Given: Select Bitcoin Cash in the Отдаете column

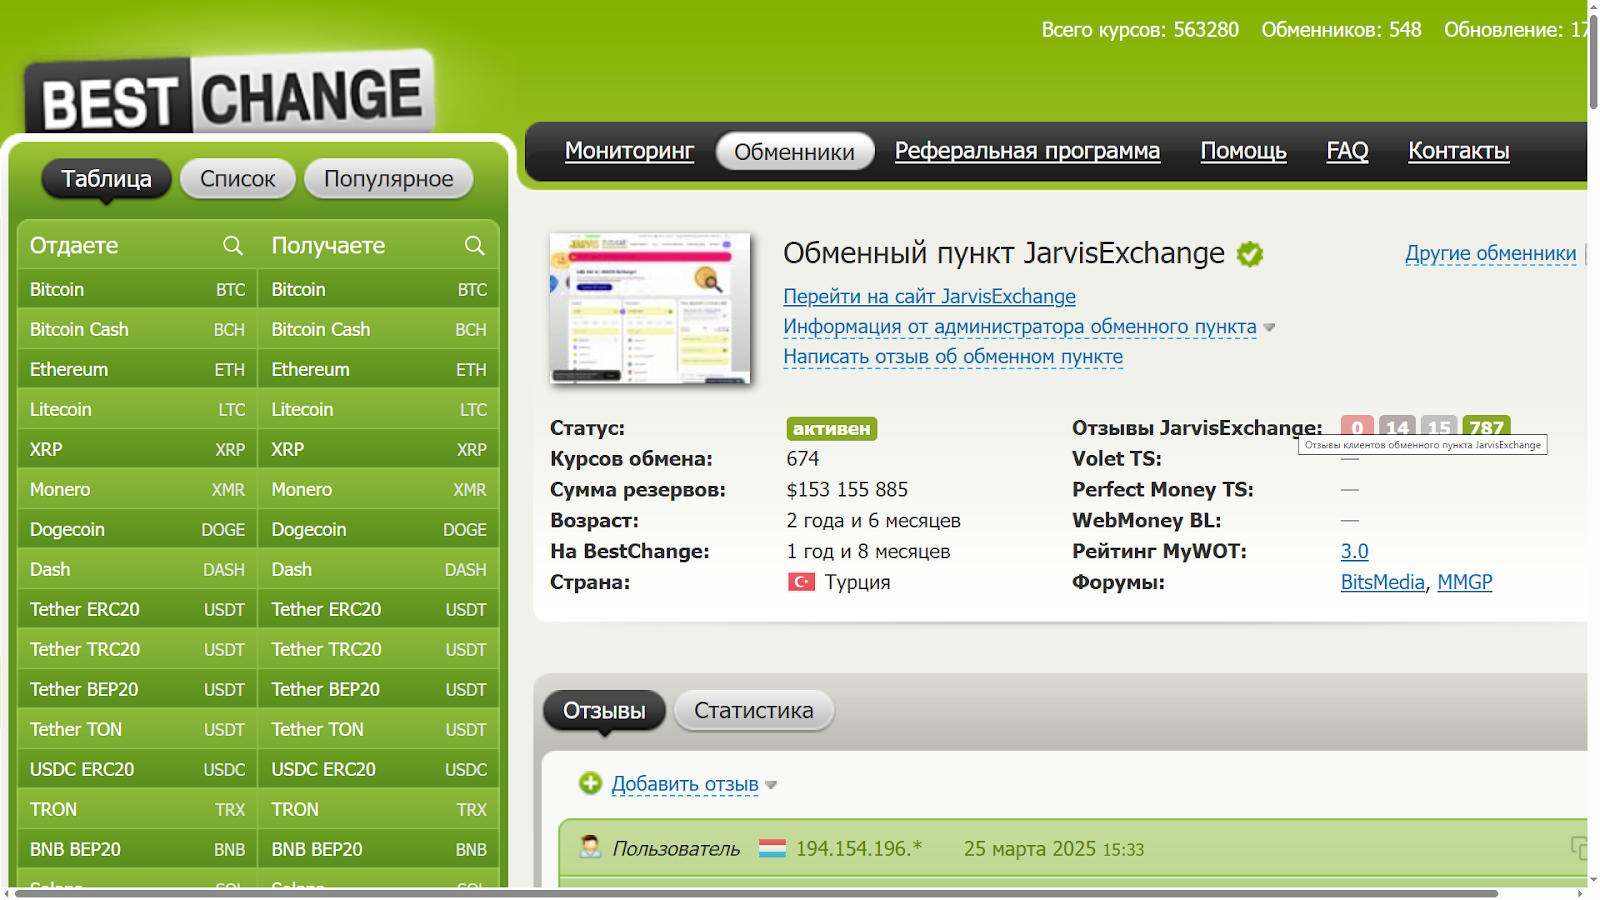Looking at the screenshot, I should point(137,329).
